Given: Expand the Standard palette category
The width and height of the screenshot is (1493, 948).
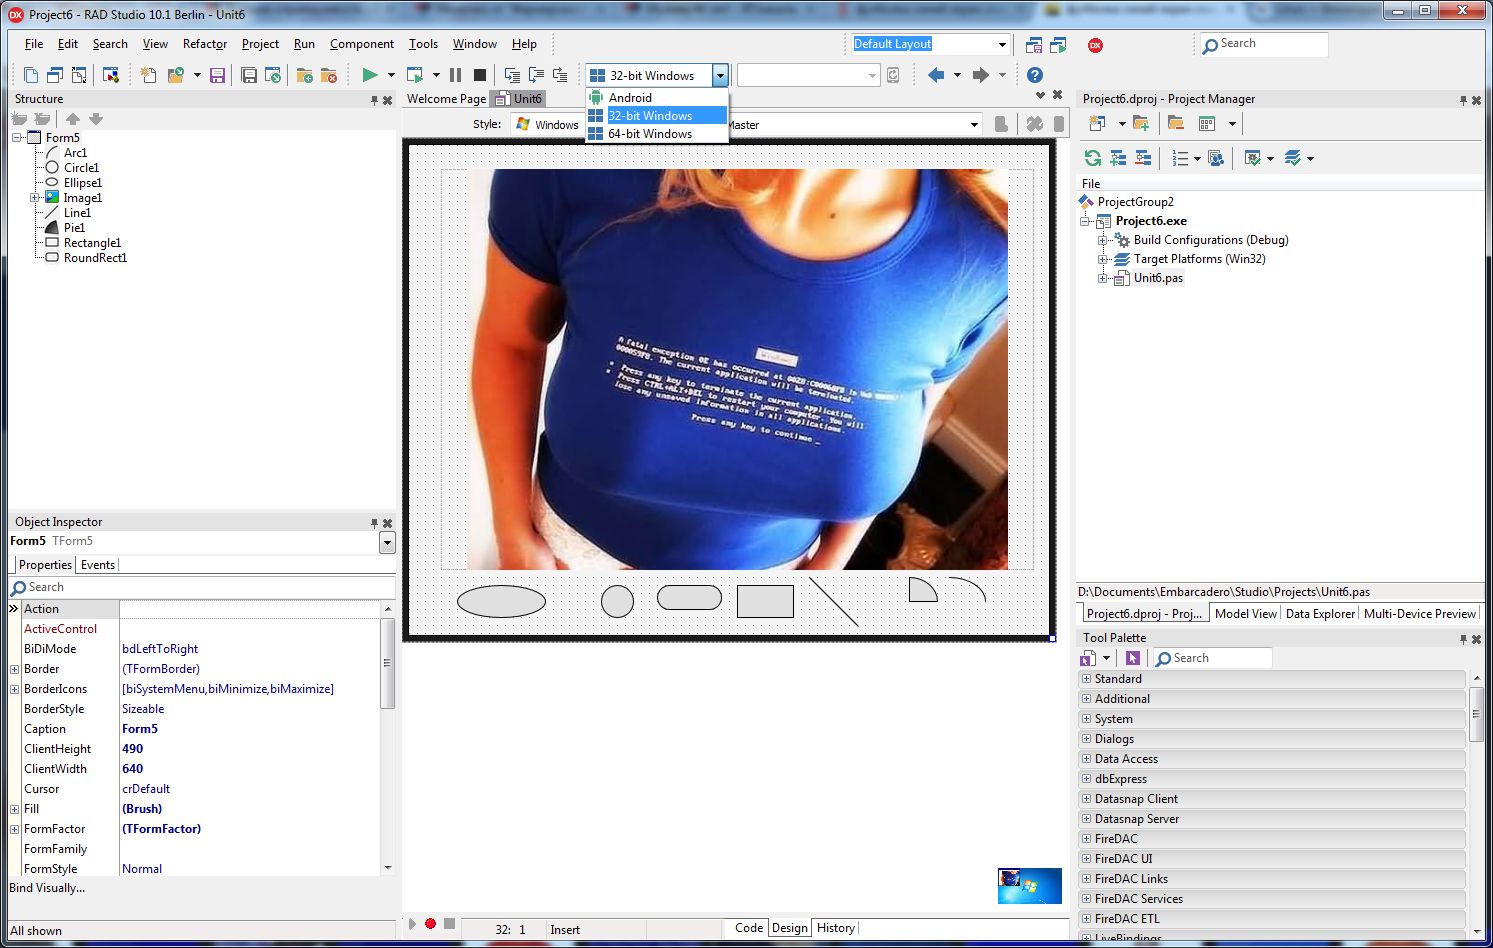Looking at the screenshot, I should click(1086, 678).
